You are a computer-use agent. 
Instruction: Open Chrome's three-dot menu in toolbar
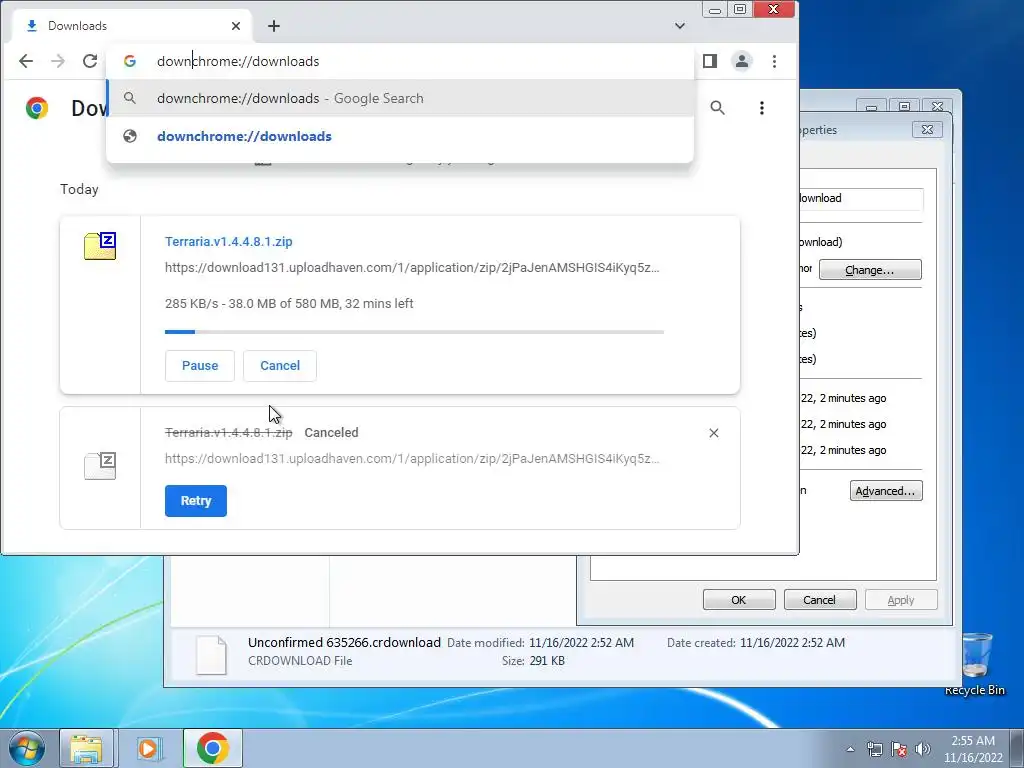pos(775,61)
